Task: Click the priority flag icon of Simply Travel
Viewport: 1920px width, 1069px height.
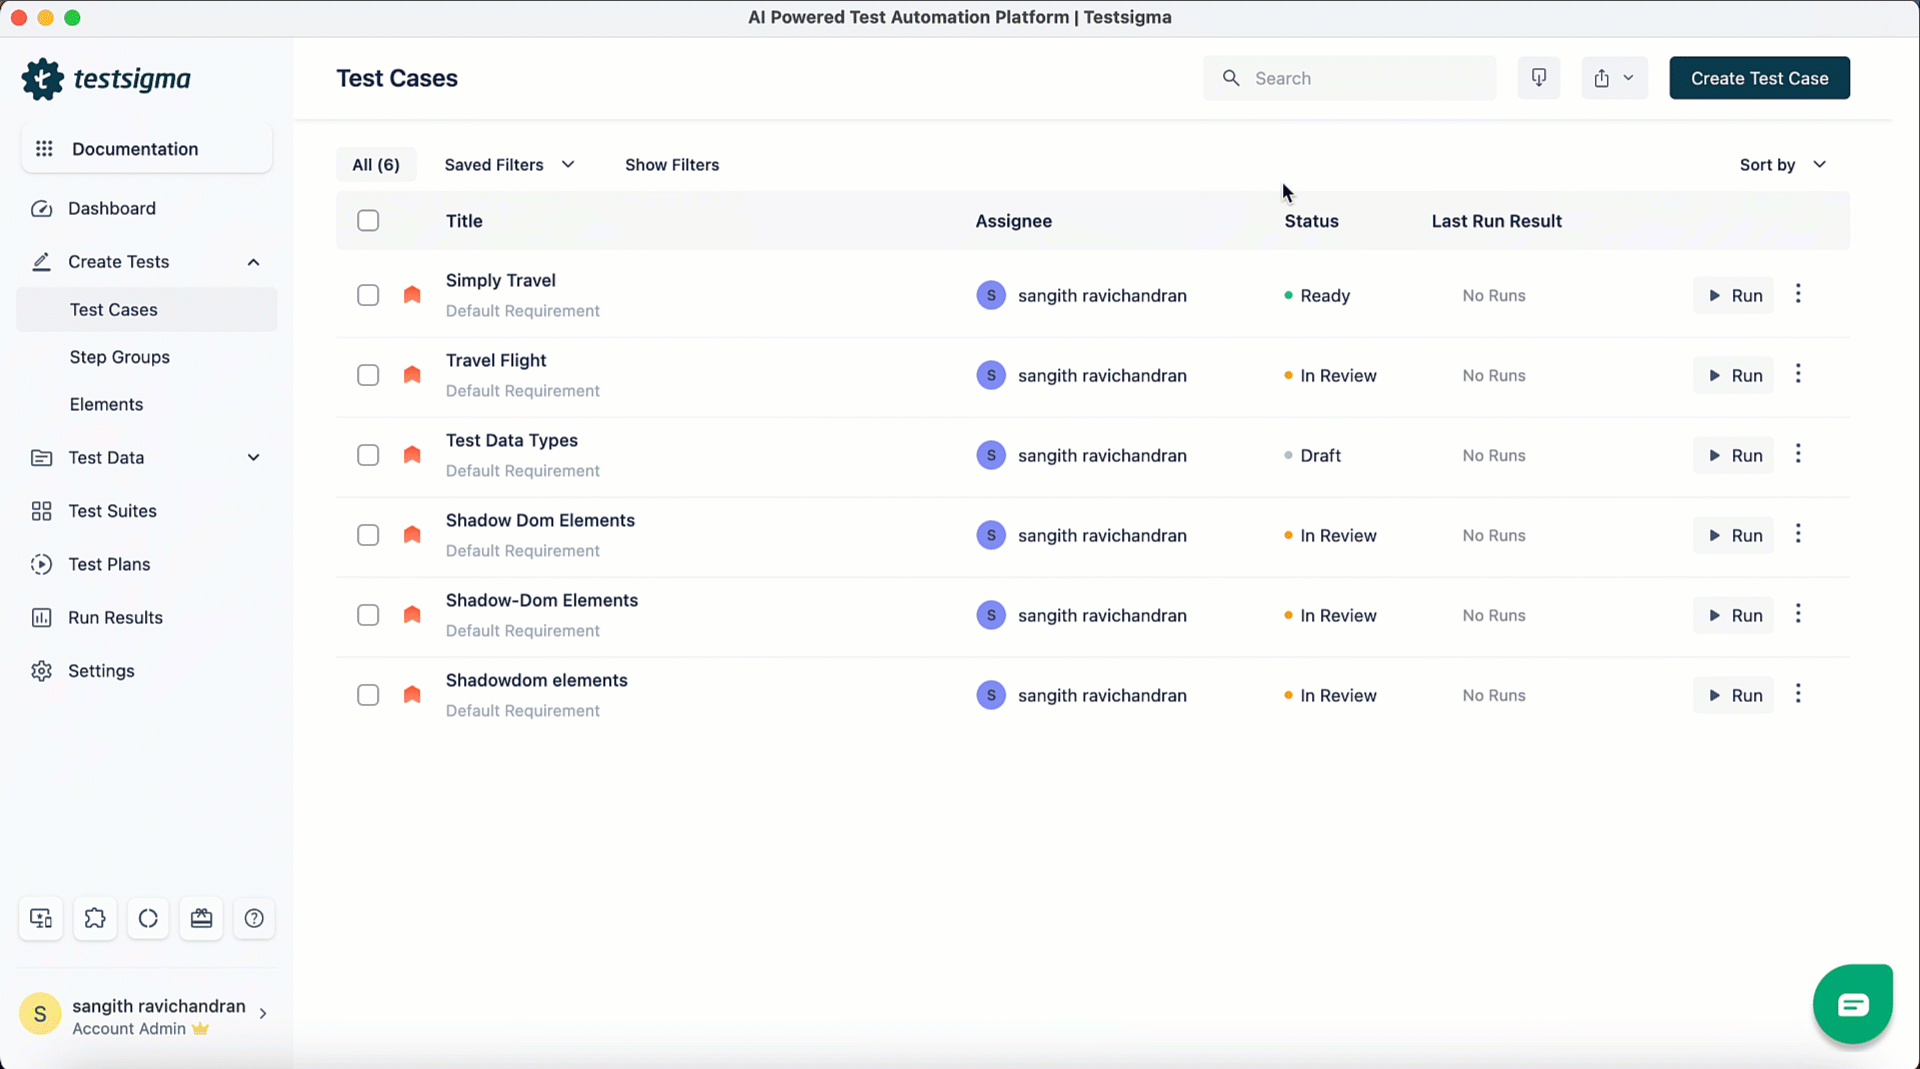Action: tap(412, 295)
